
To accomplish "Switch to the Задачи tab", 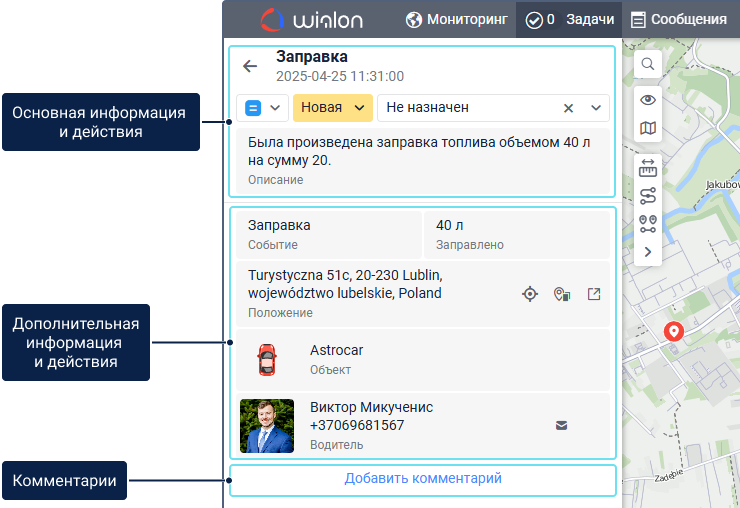I will pyautogui.click(x=569, y=19).
